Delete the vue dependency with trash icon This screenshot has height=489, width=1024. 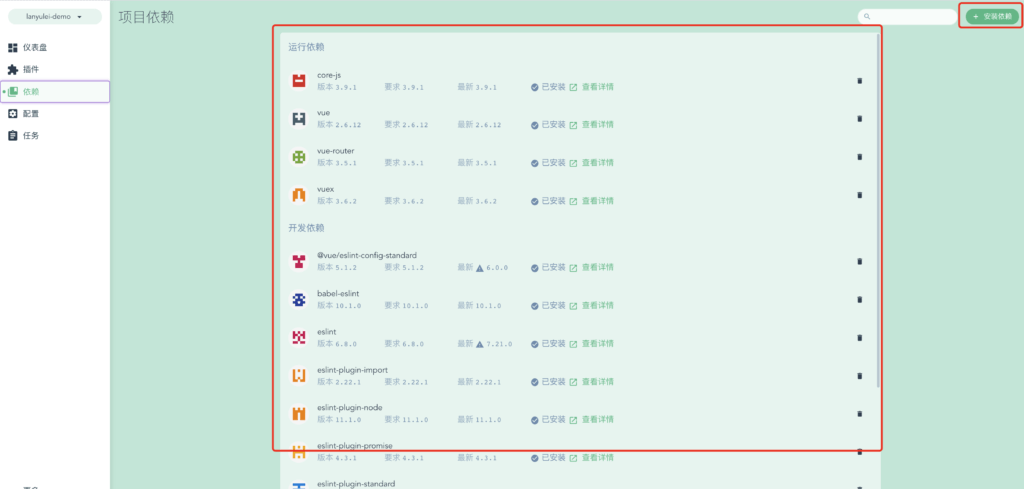click(x=859, y=119)
